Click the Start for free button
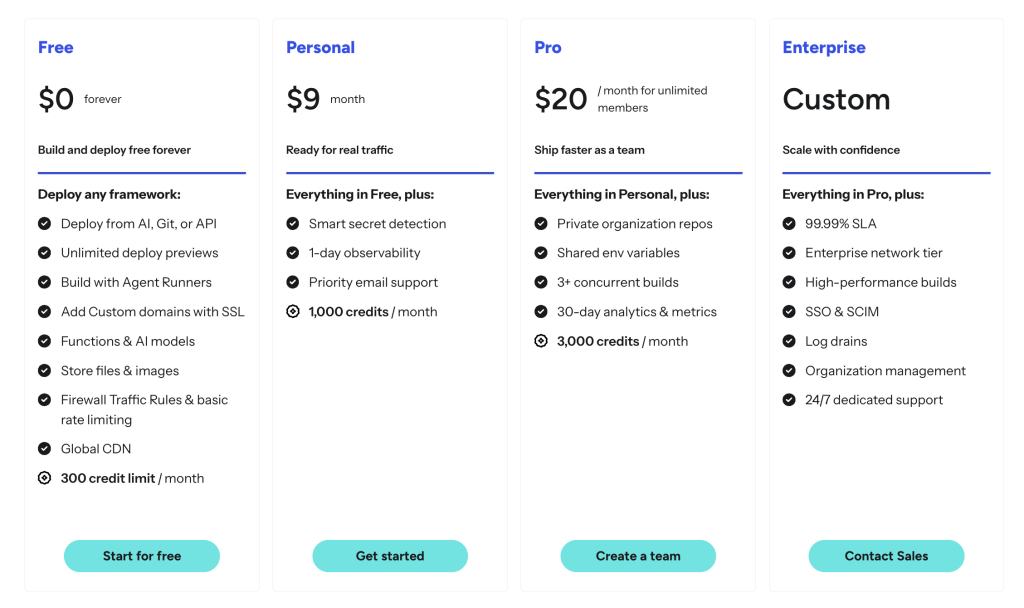 [x=142, y=556]
